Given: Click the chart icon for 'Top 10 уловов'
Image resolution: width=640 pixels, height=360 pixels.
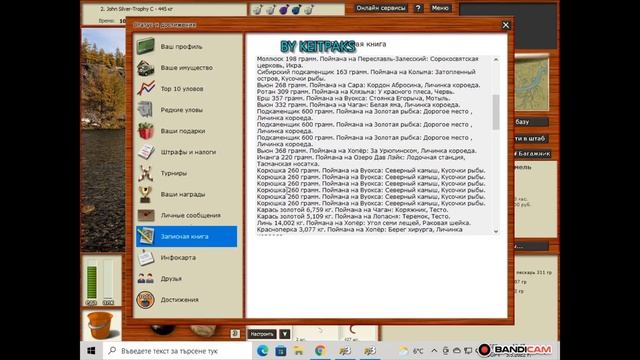Looking at the screenshot, I should pyautogui.click(x=145, y=89).
